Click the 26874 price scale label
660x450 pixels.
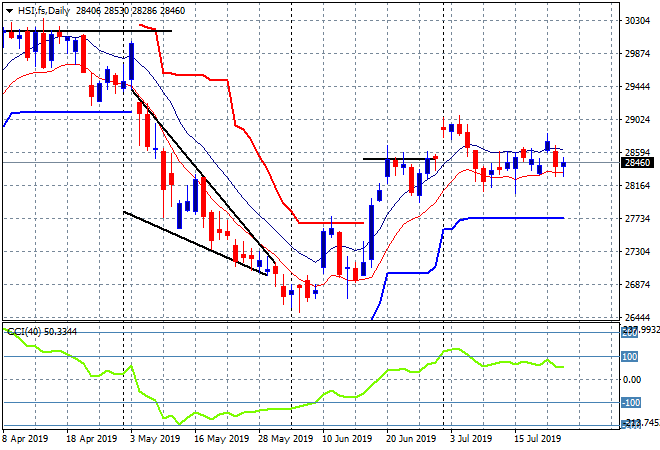636,284
